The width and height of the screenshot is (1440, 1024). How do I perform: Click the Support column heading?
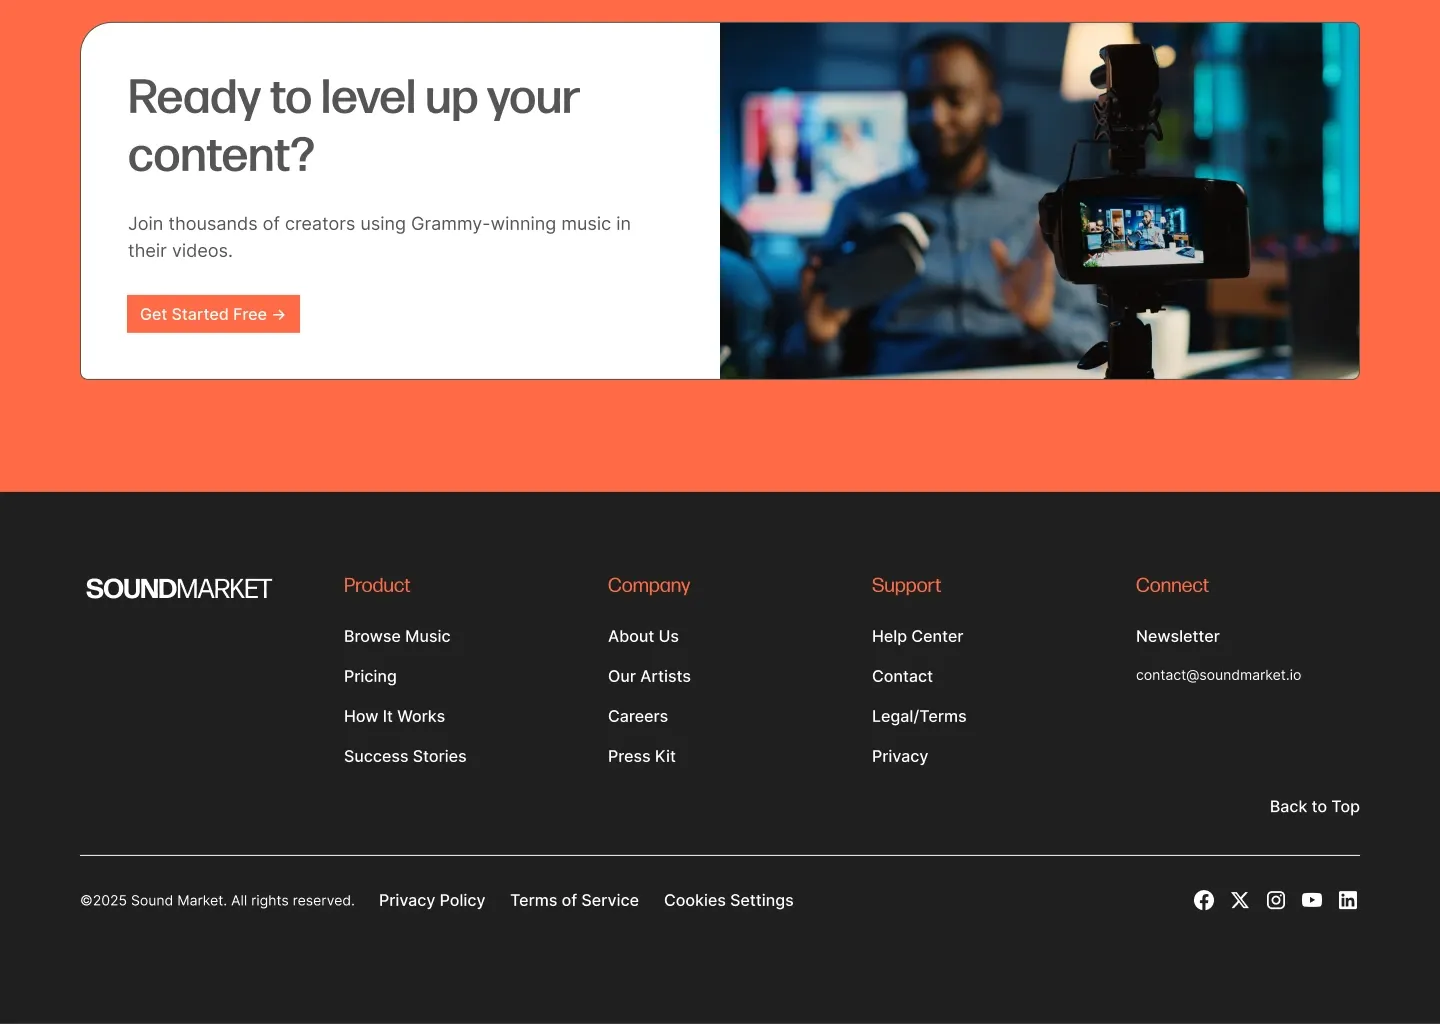906,585
